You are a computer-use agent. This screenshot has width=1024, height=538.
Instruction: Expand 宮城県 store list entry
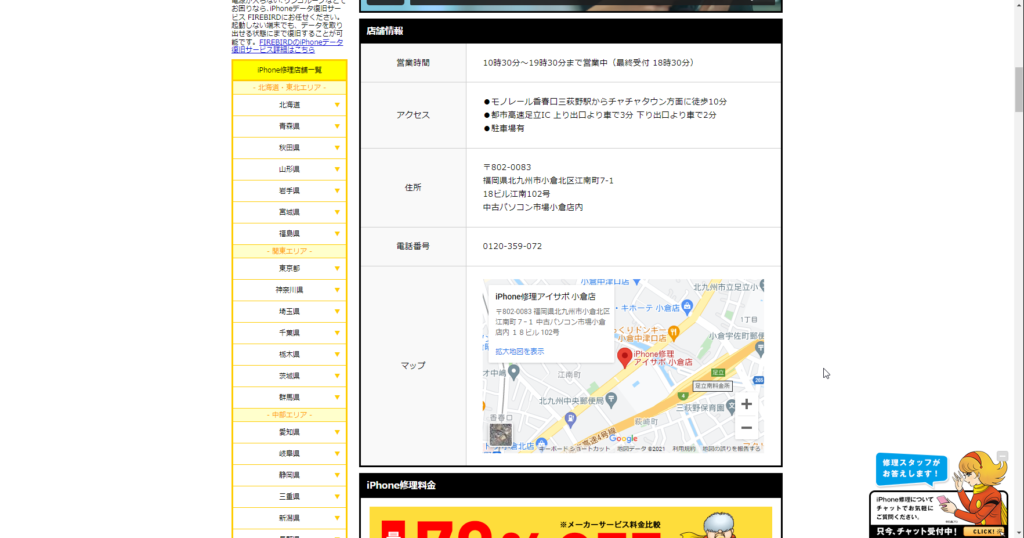[289, 212]
